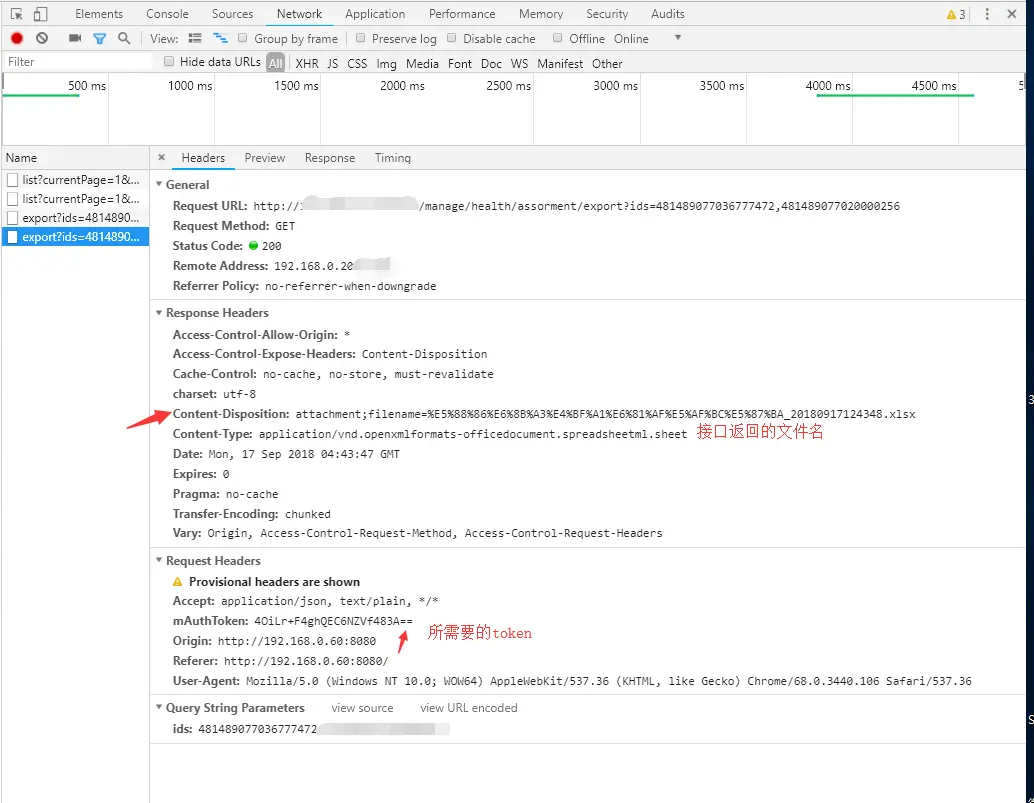The image size is (1034, 803).
Task: Open the Online throttling dropdown
Action: [x=632, y=38]
